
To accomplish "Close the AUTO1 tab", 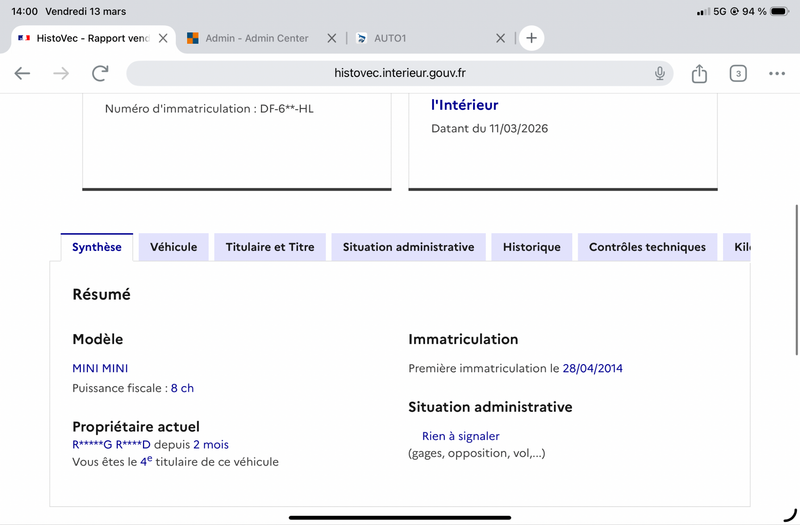I will (x=501, y=38).
